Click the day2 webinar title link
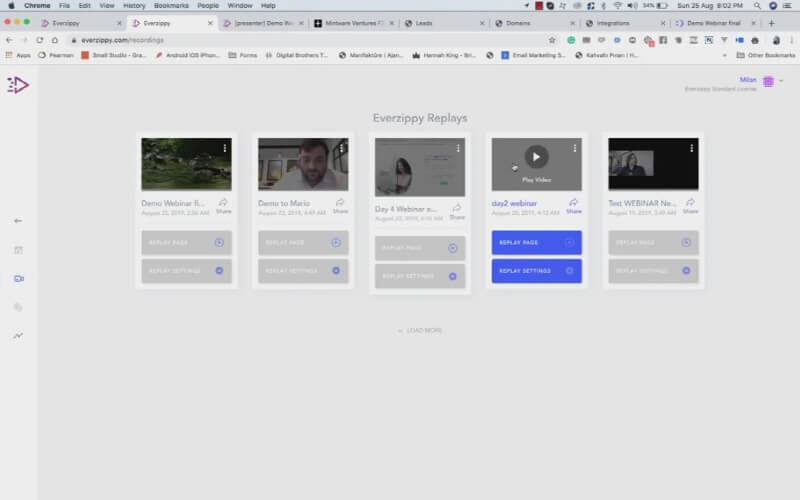The image size is (800, 500). tap(514, 203)
